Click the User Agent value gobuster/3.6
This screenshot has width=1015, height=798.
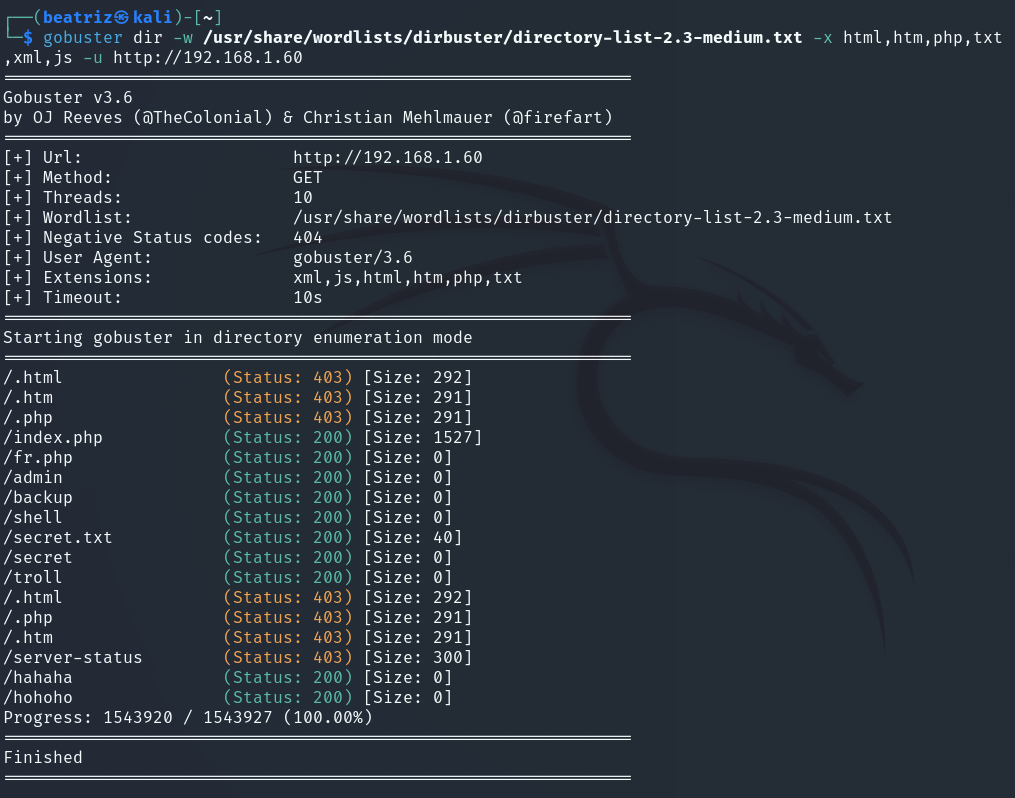click(353, 258)
